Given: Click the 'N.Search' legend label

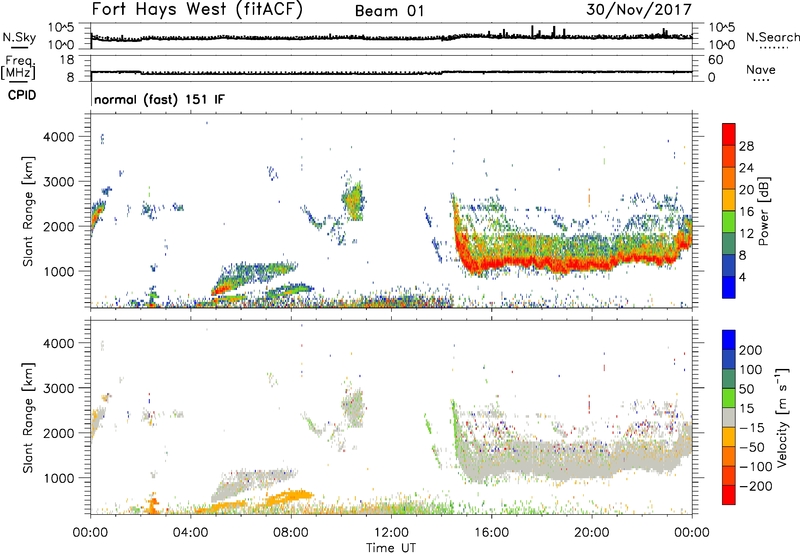Looking at the screenshot, I should [772, 37].
